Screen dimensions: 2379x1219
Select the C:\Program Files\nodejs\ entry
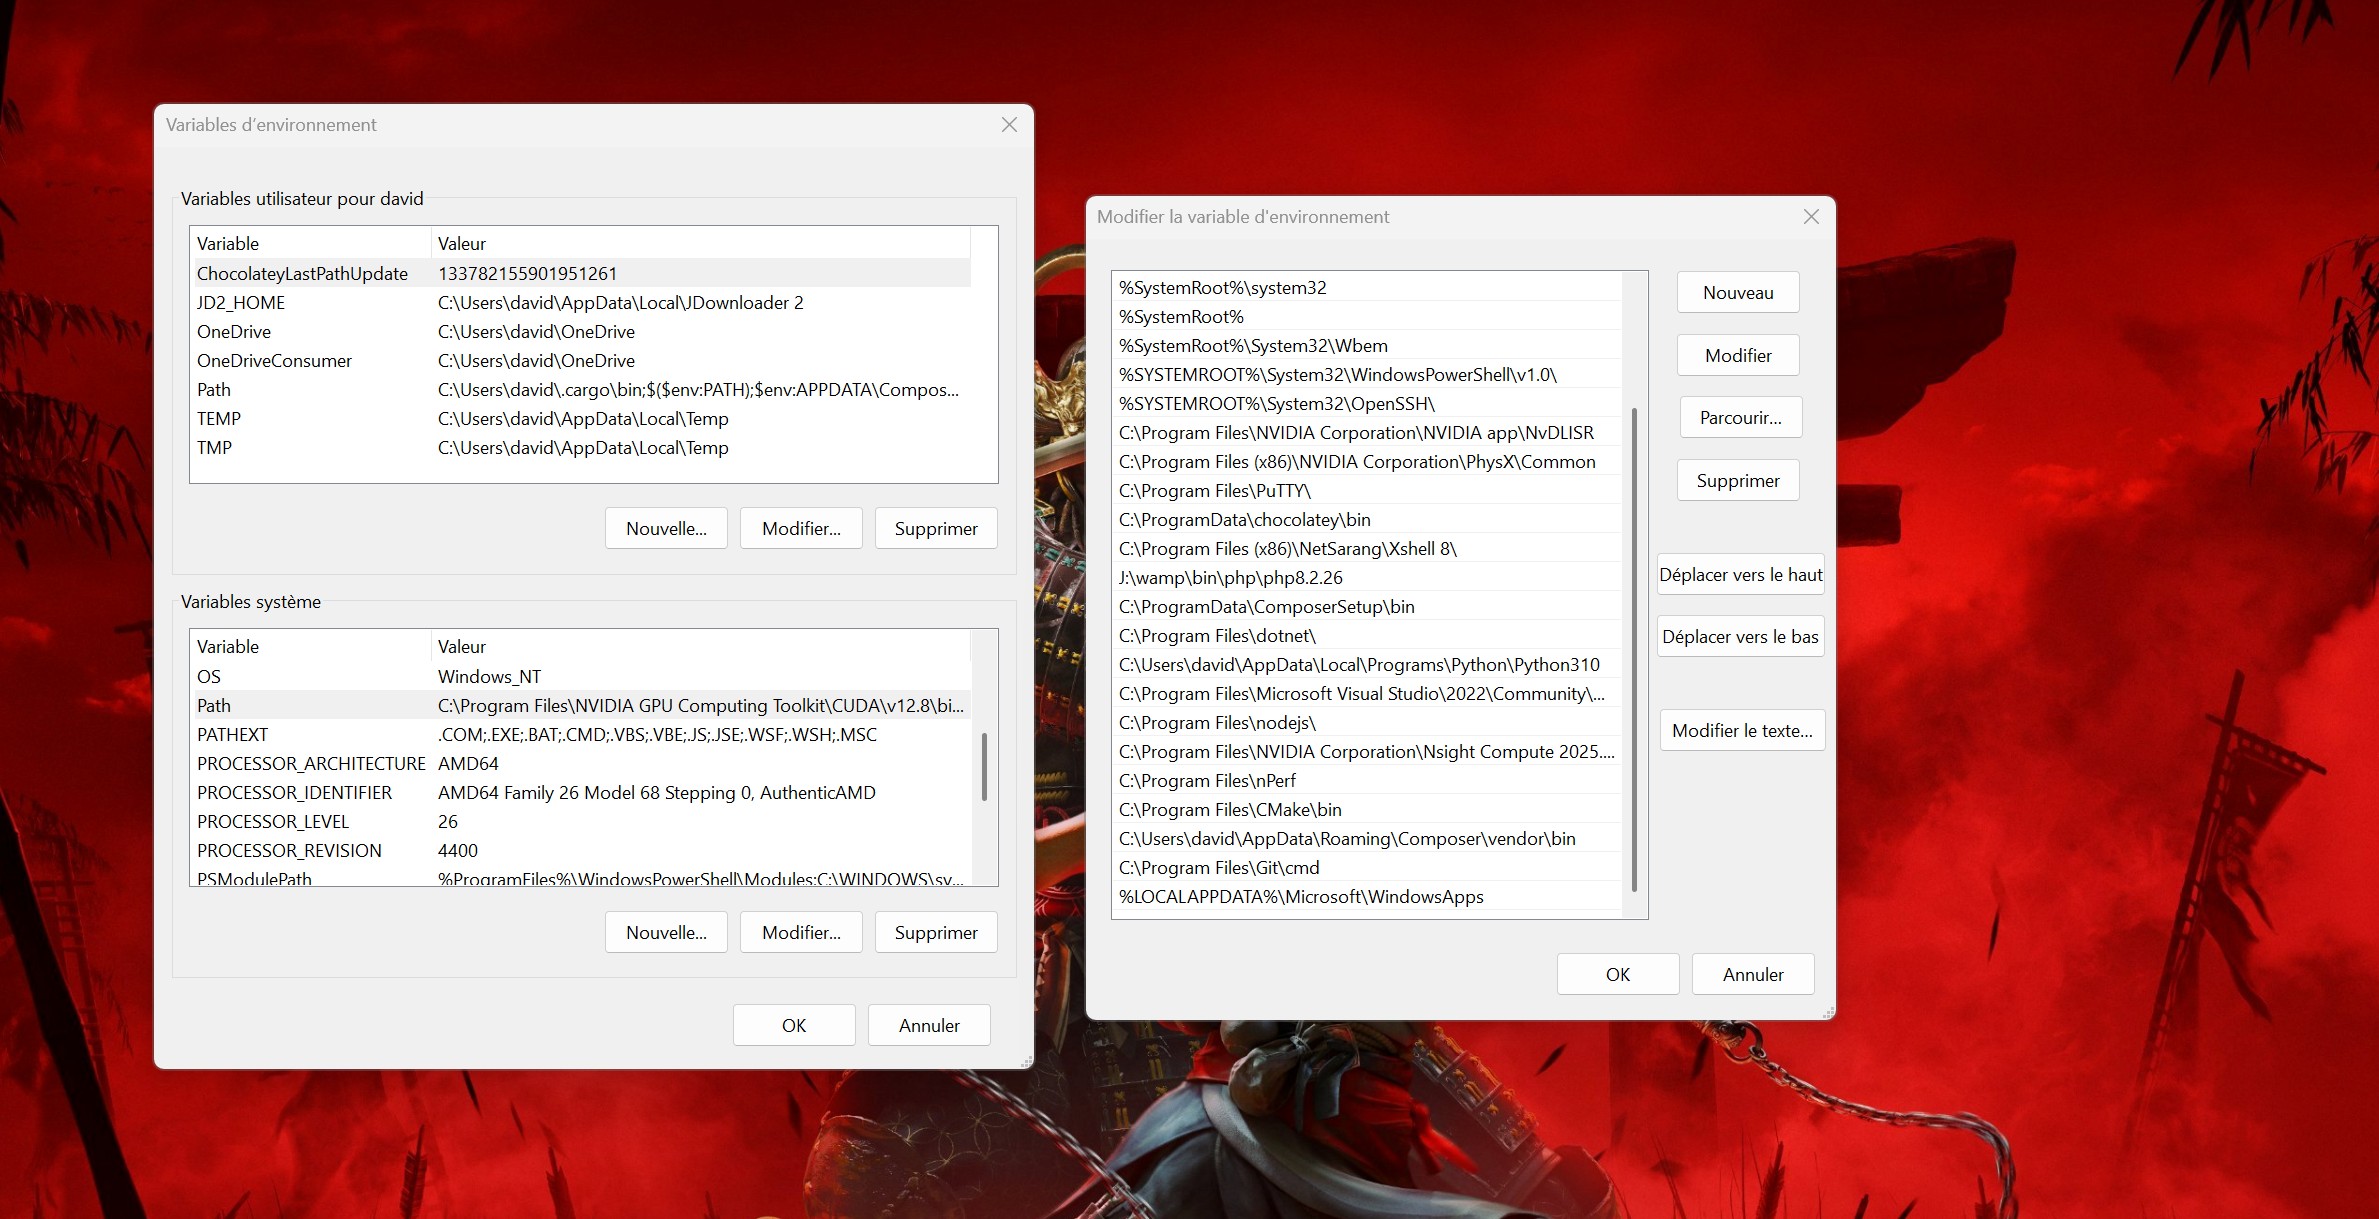(x=1217, y=723)
